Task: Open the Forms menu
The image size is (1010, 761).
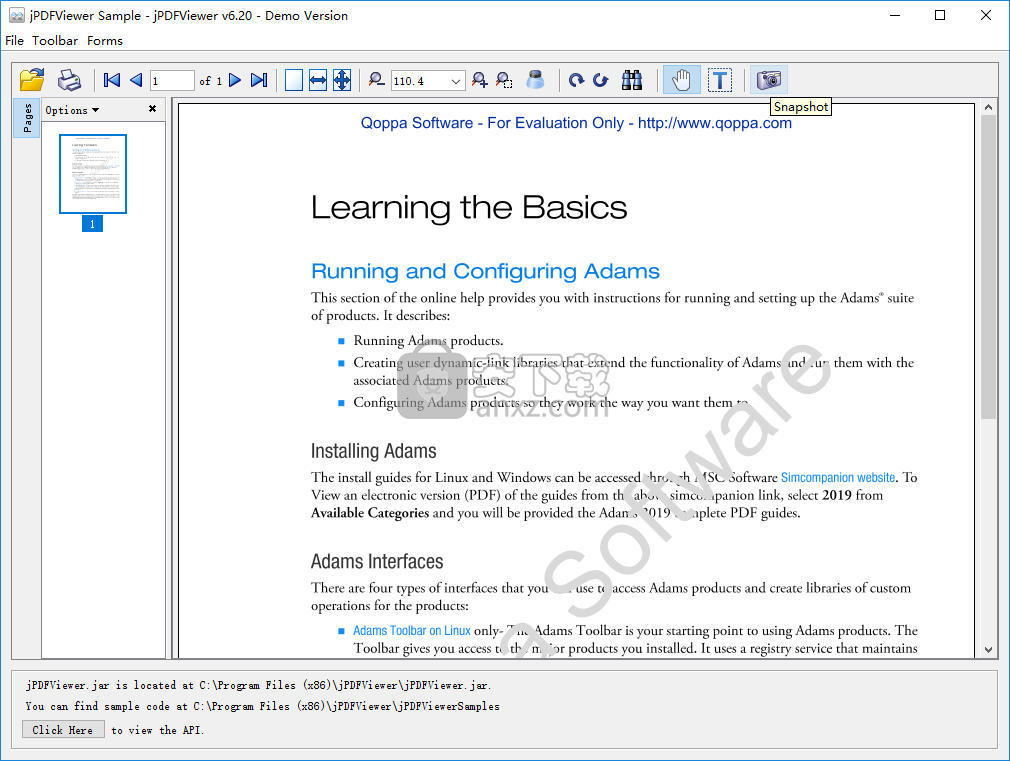Action: [x=105, y=41]
